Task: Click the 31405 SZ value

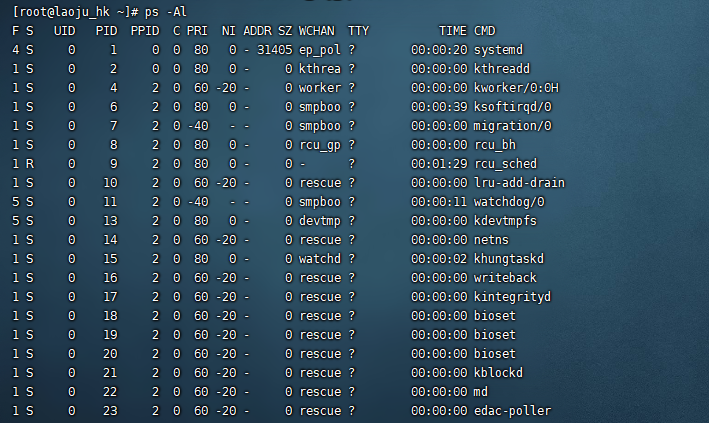Action: (x=274, y=49)
